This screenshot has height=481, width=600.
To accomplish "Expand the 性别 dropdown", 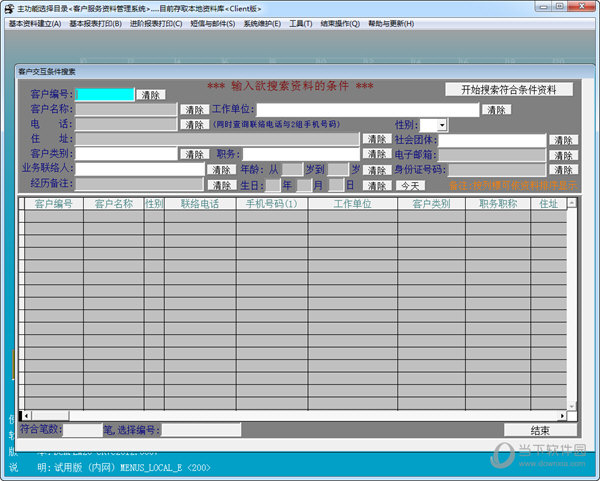I will pos(442,125).
